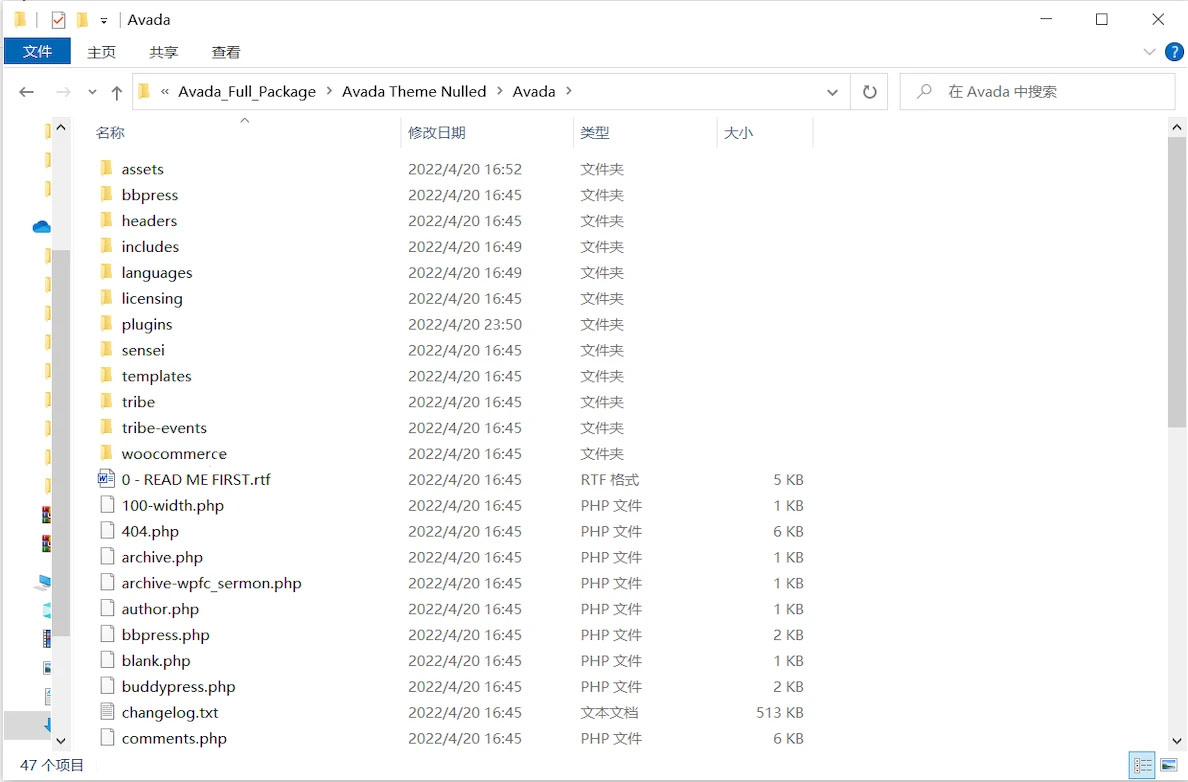Select the licensing folder icon
Viewport: 1188px width, 782px height.
tap(107, 297)
